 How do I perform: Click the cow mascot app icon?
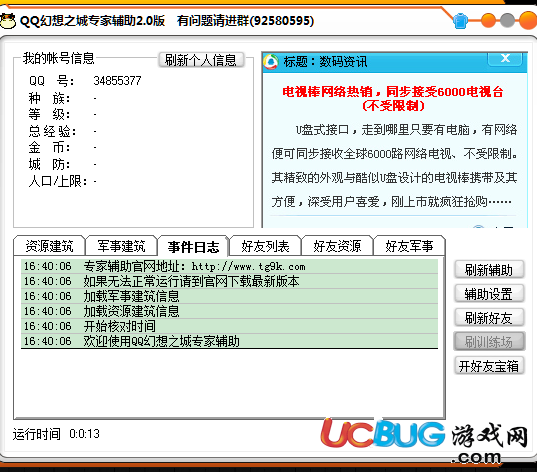pyautogui.click(x=8, y=21)
